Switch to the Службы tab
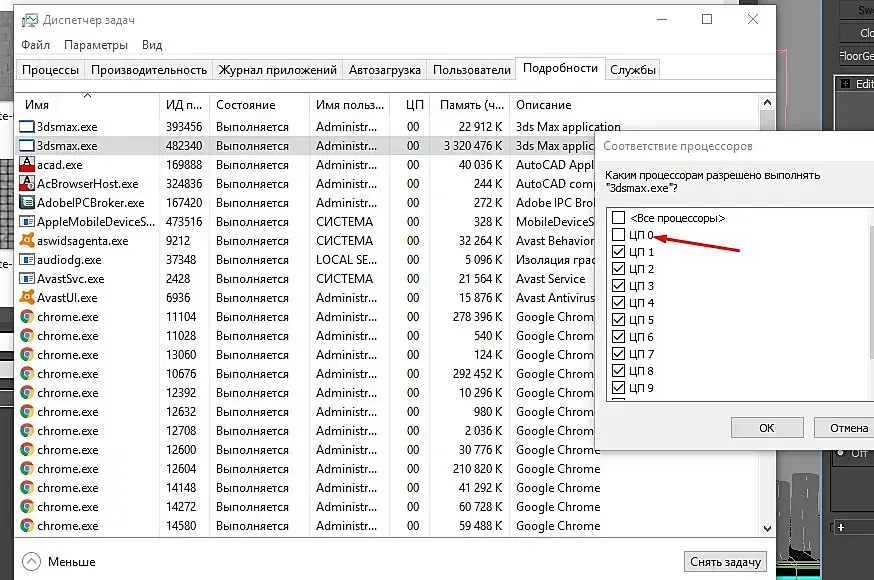Image resolution: width=874 pixels, height=580 pixels. (633, 70)
